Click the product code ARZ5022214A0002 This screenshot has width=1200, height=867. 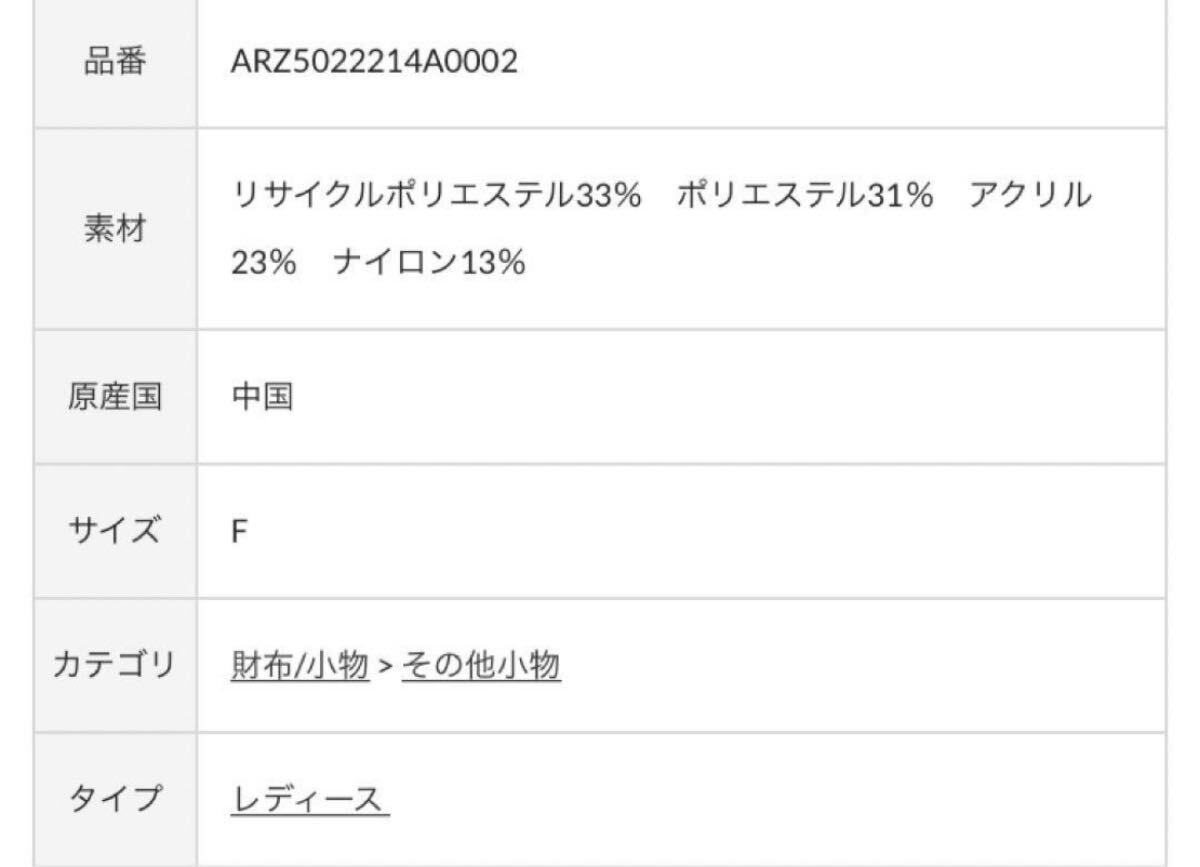[375, 63]
